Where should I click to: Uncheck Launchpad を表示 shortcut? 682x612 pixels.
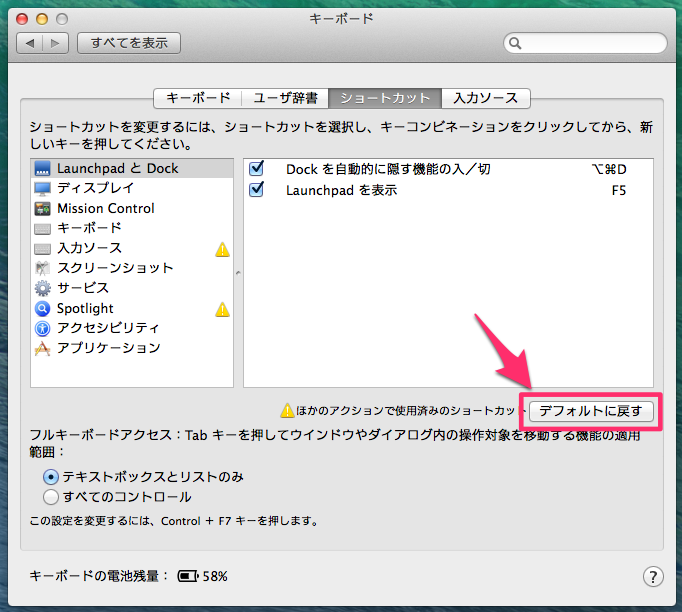[x=257, y=189]
